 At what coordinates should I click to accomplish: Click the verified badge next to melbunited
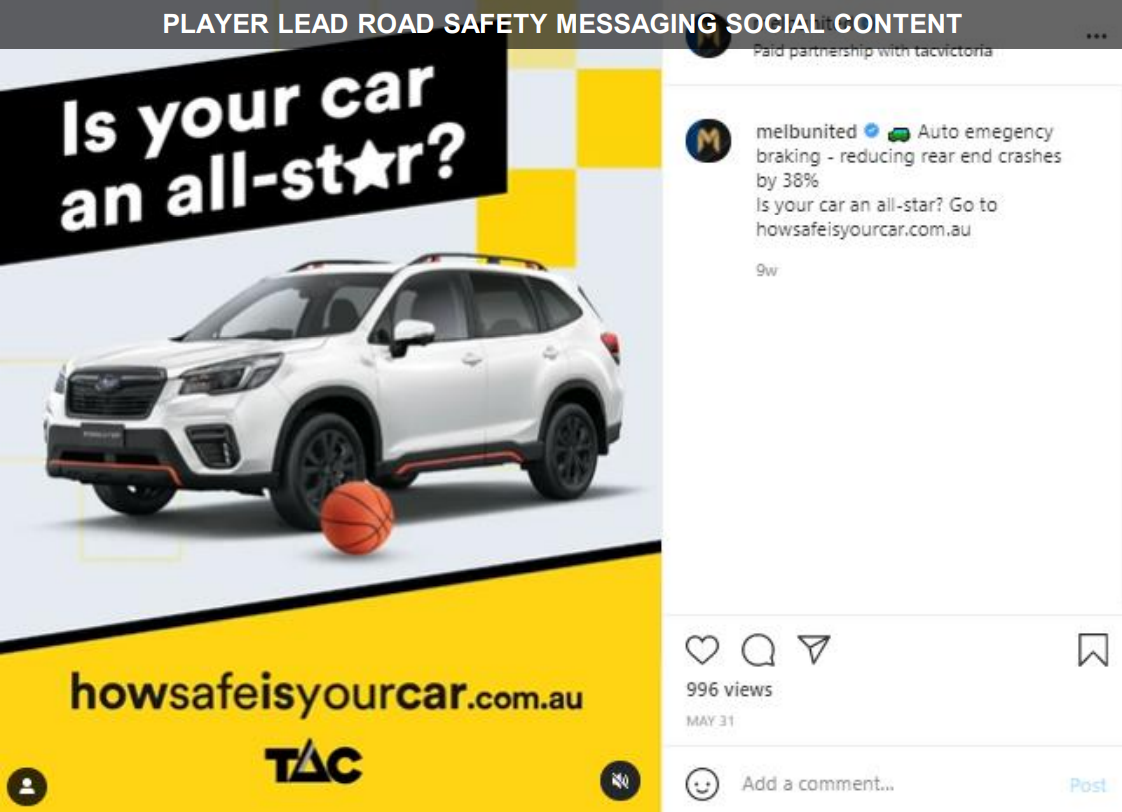(872, 131)
